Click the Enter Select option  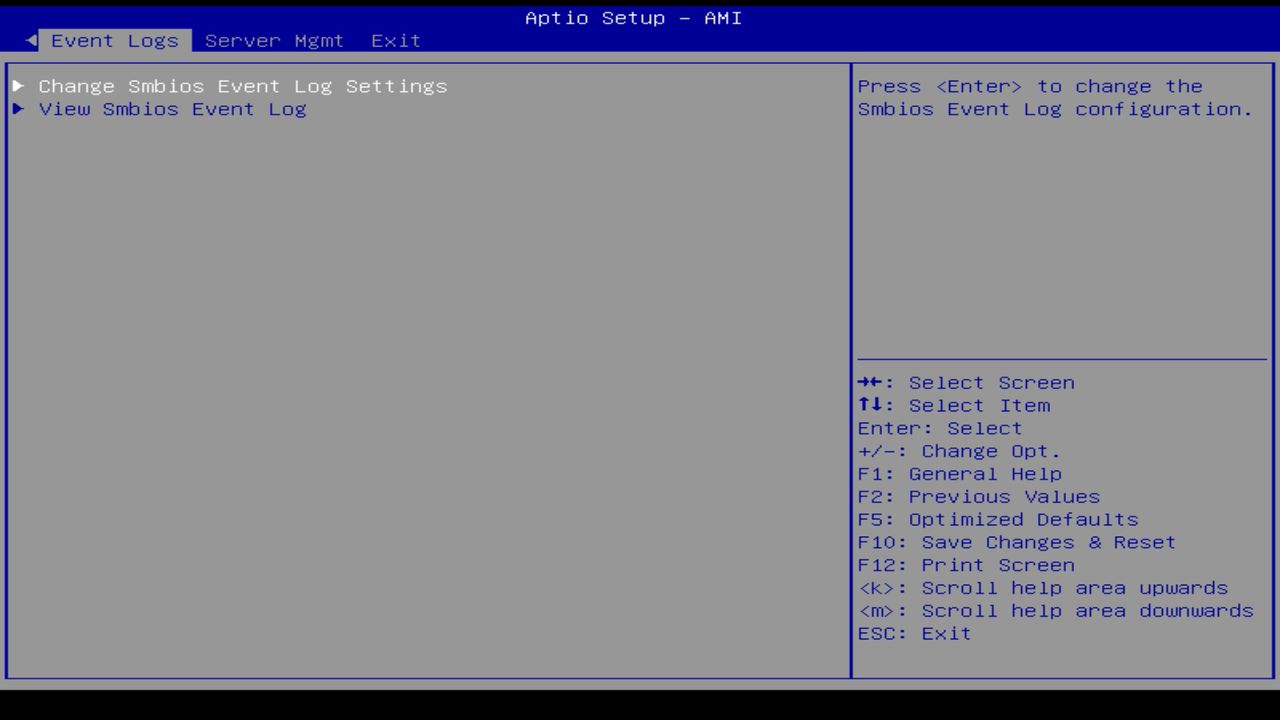[x=939, y=428]
